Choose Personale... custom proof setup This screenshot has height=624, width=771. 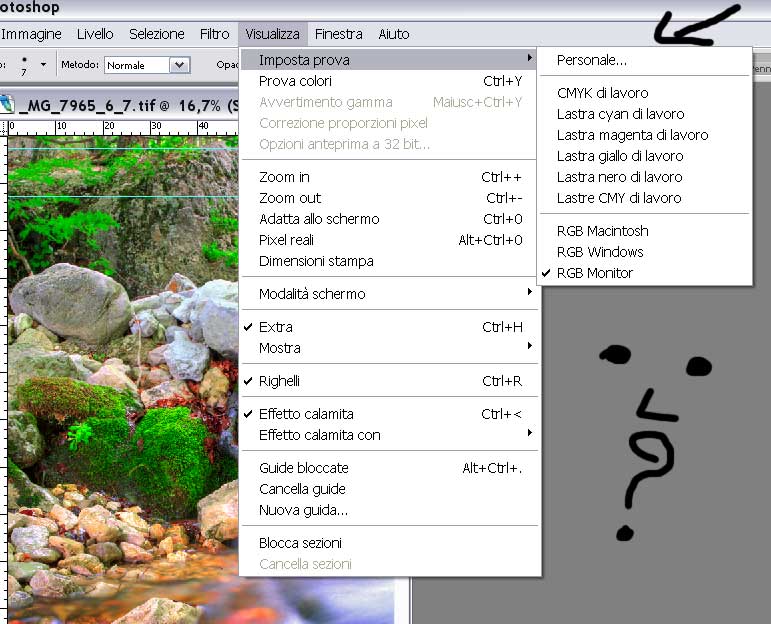click(591, 60)
